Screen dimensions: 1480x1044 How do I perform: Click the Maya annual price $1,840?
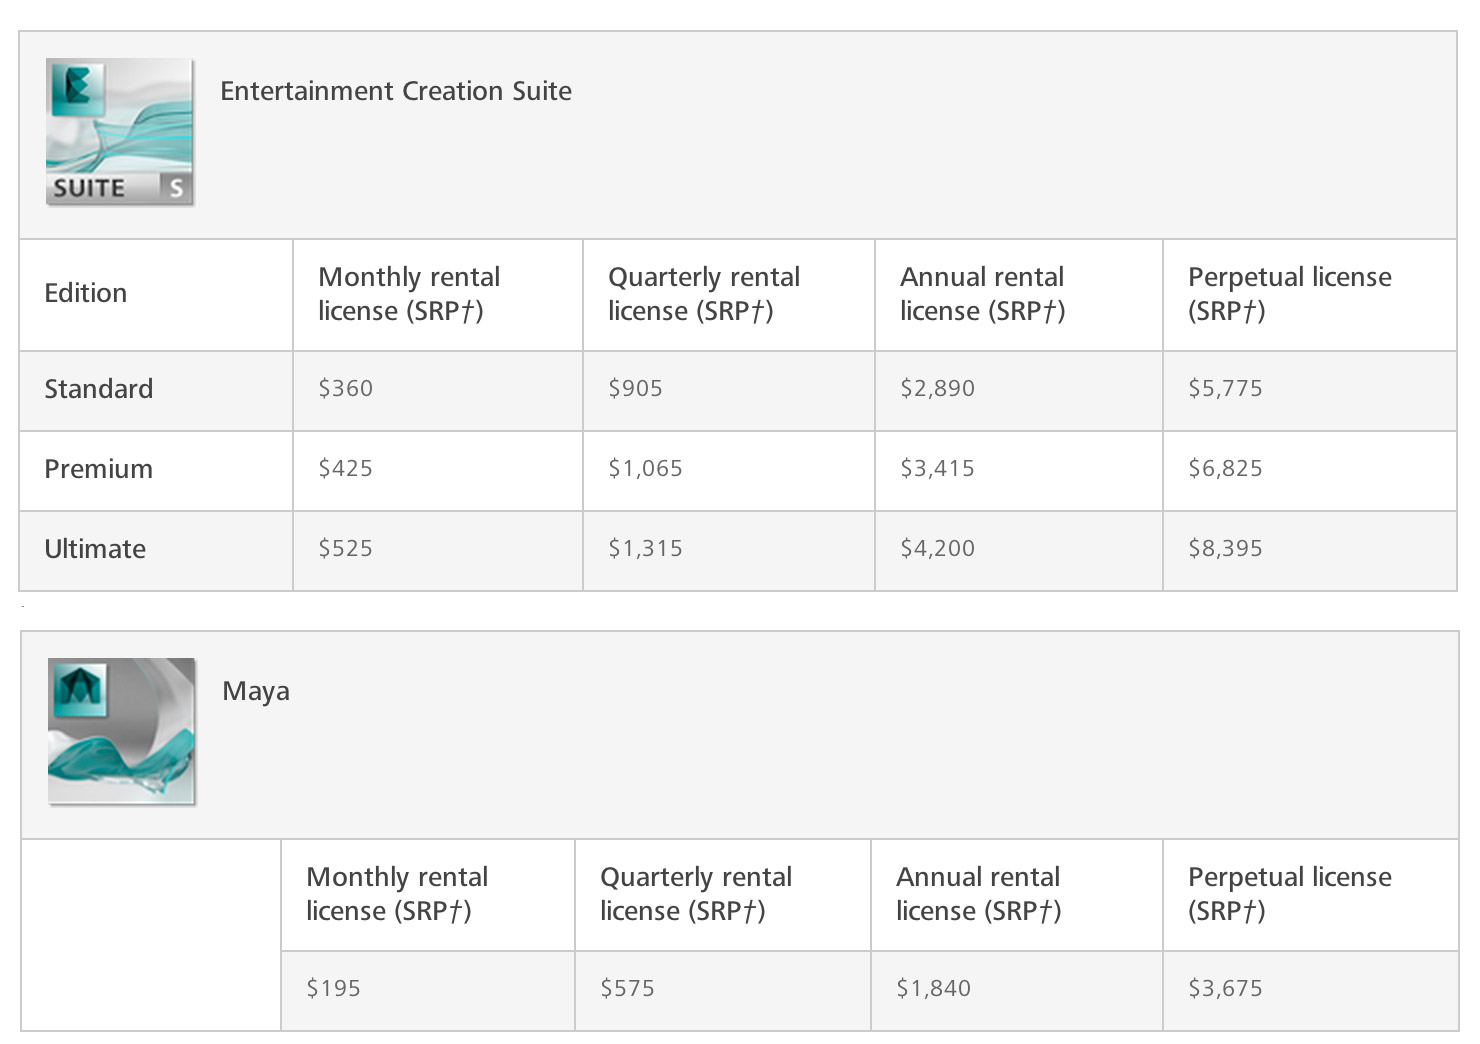click(x=933, y=988)
